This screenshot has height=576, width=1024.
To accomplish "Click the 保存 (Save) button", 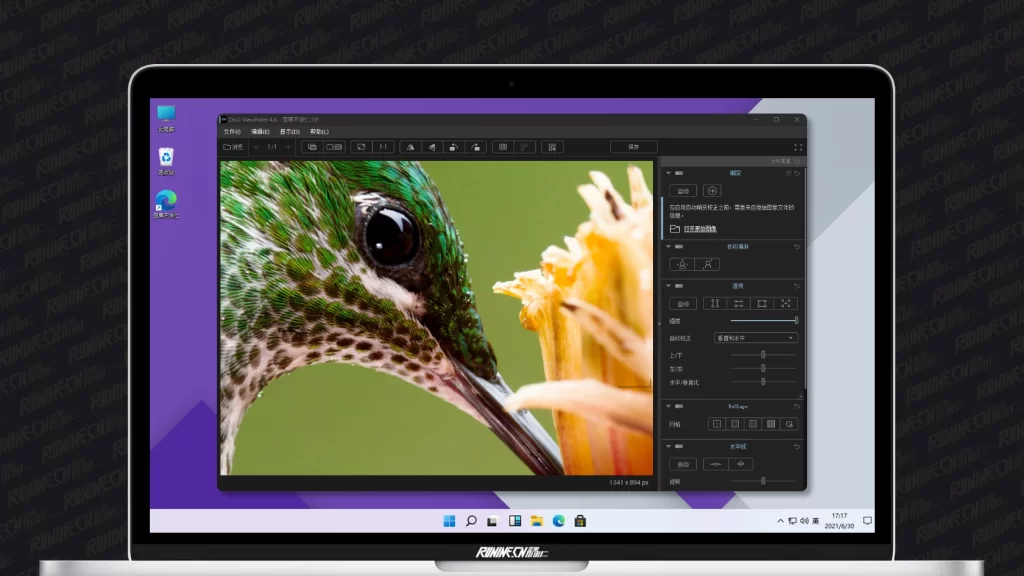I will 633,147.
